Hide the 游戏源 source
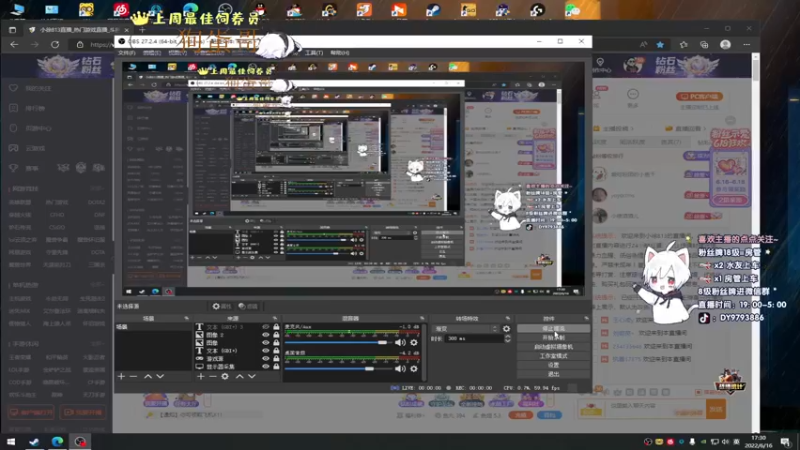The width and height of the screenshot is (800, 450). (265, 359)
